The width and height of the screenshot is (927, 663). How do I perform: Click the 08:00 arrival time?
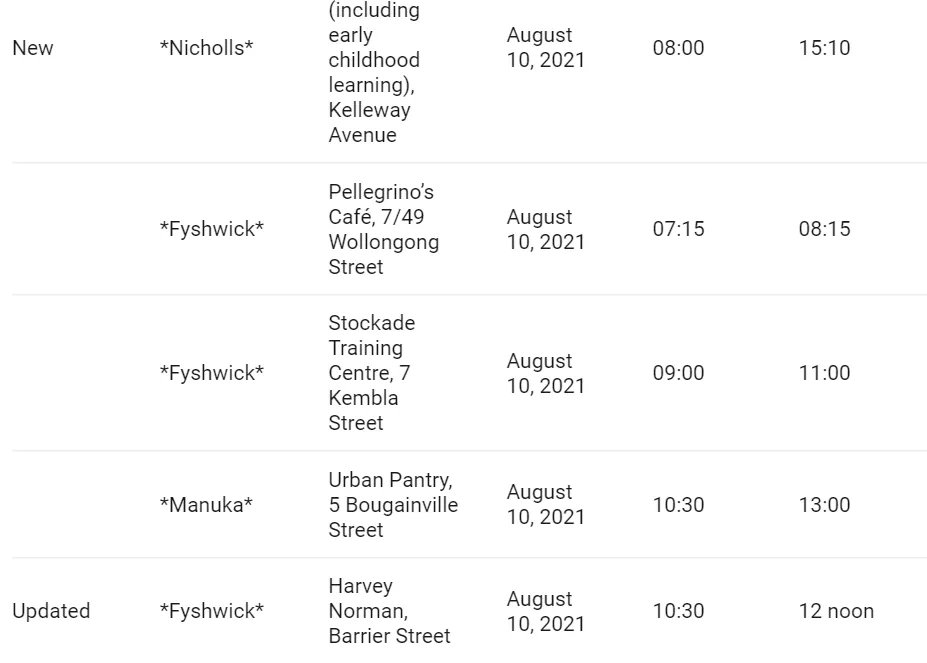(x=678, y=48)
